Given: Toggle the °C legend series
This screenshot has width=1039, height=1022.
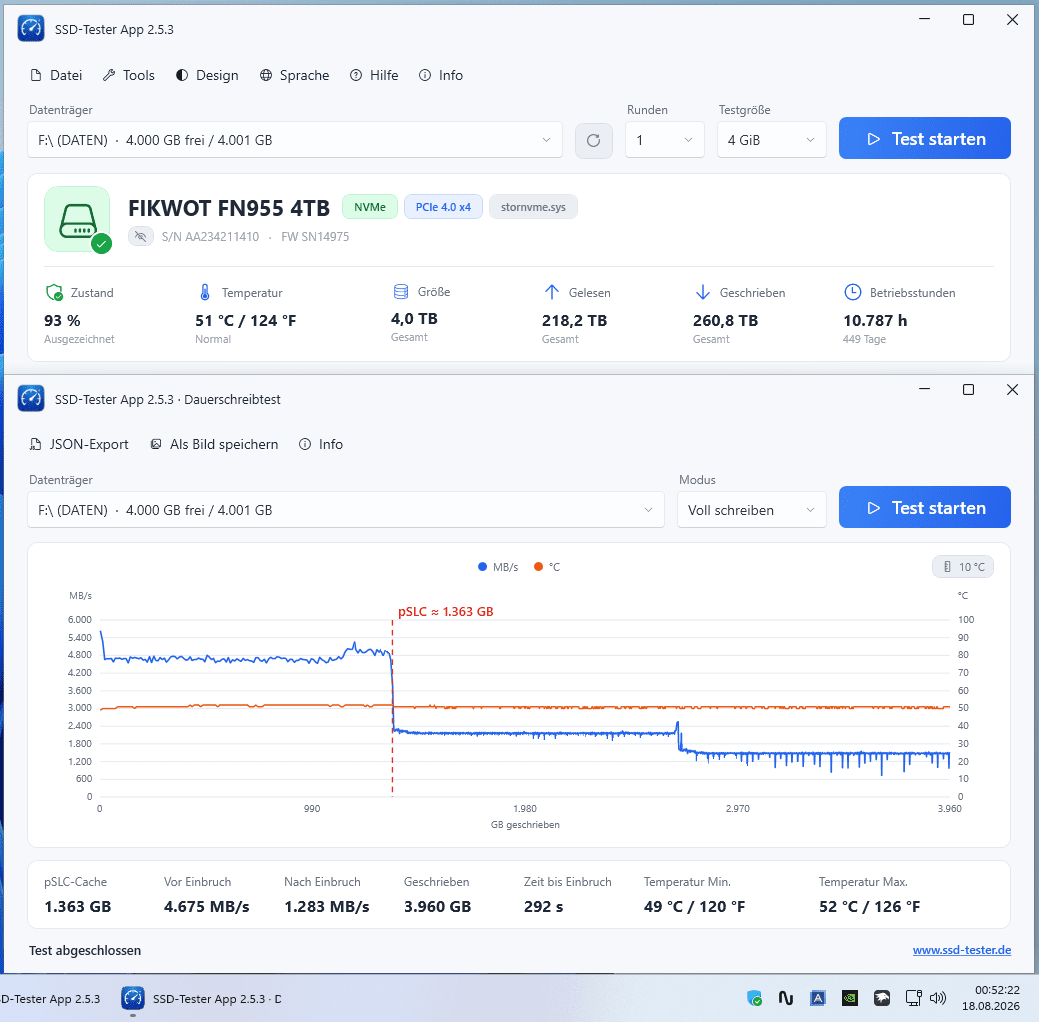Looking at the screenshot, I should [x=547, y=567].
